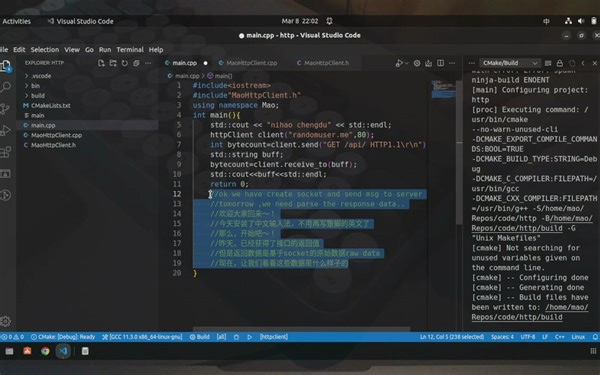Click the Build button in status bar
Image resolution: width=600 pixels, height=375 pixels.
coord(200,337)
